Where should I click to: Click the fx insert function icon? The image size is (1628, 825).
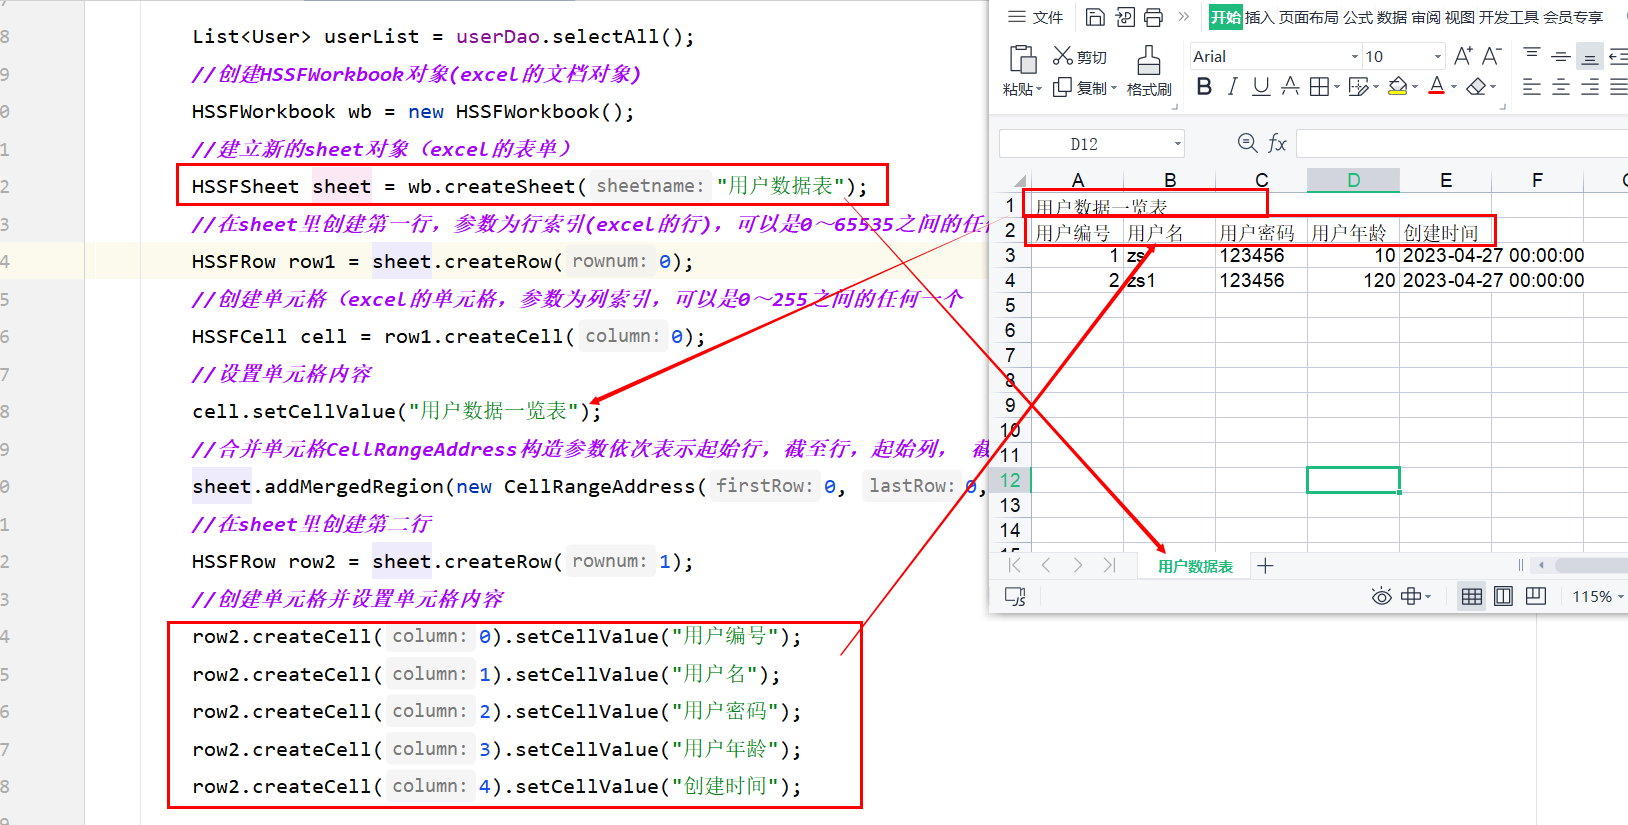coord(1277,143)
